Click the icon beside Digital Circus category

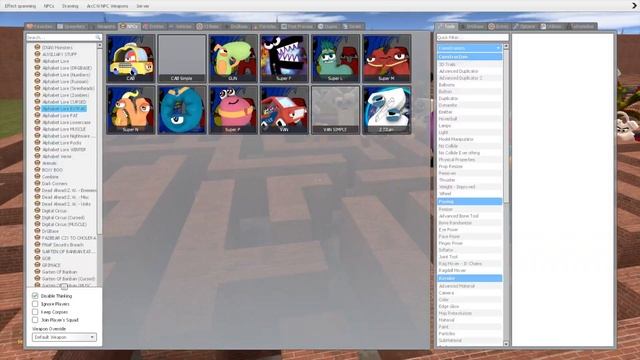[x=38, y=211]
